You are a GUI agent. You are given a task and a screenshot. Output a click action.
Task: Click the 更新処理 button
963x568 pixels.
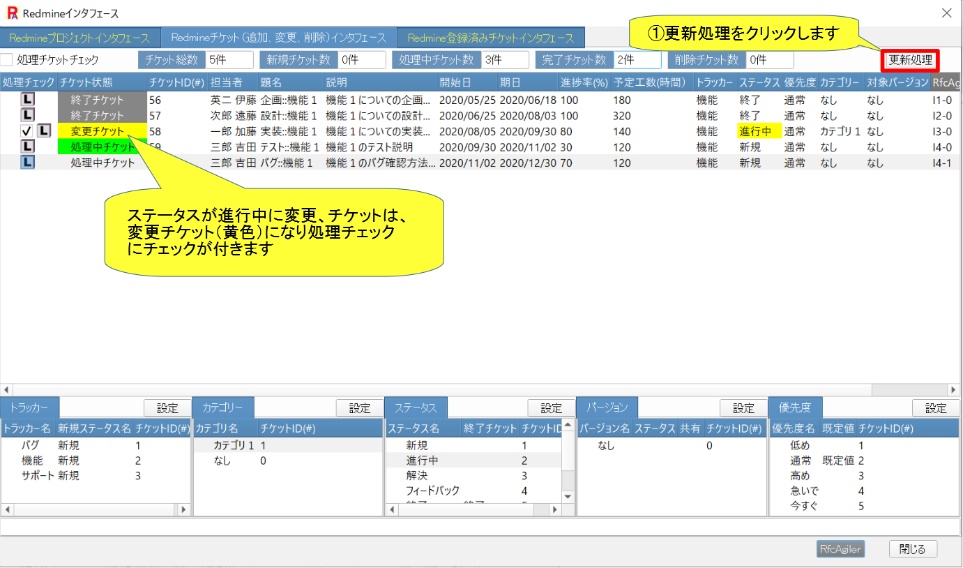[x=910, y=60]
